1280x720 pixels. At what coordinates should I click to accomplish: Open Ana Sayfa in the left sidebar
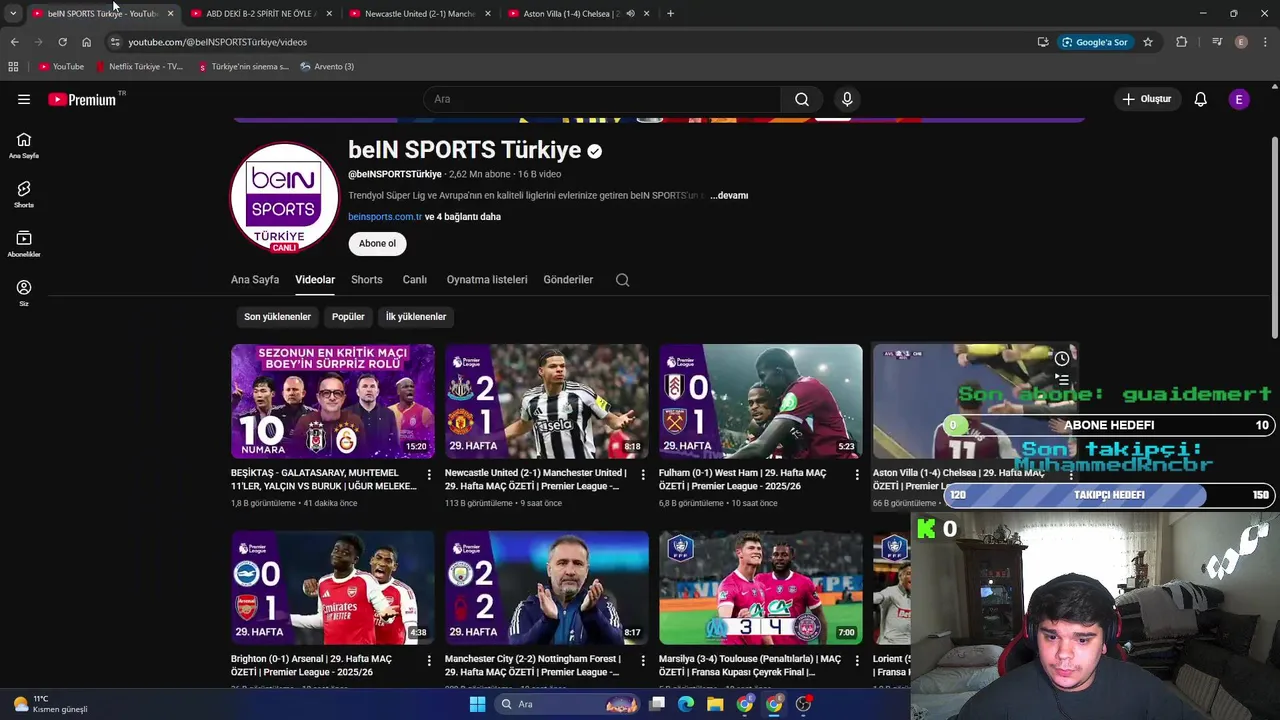[24, 146]
